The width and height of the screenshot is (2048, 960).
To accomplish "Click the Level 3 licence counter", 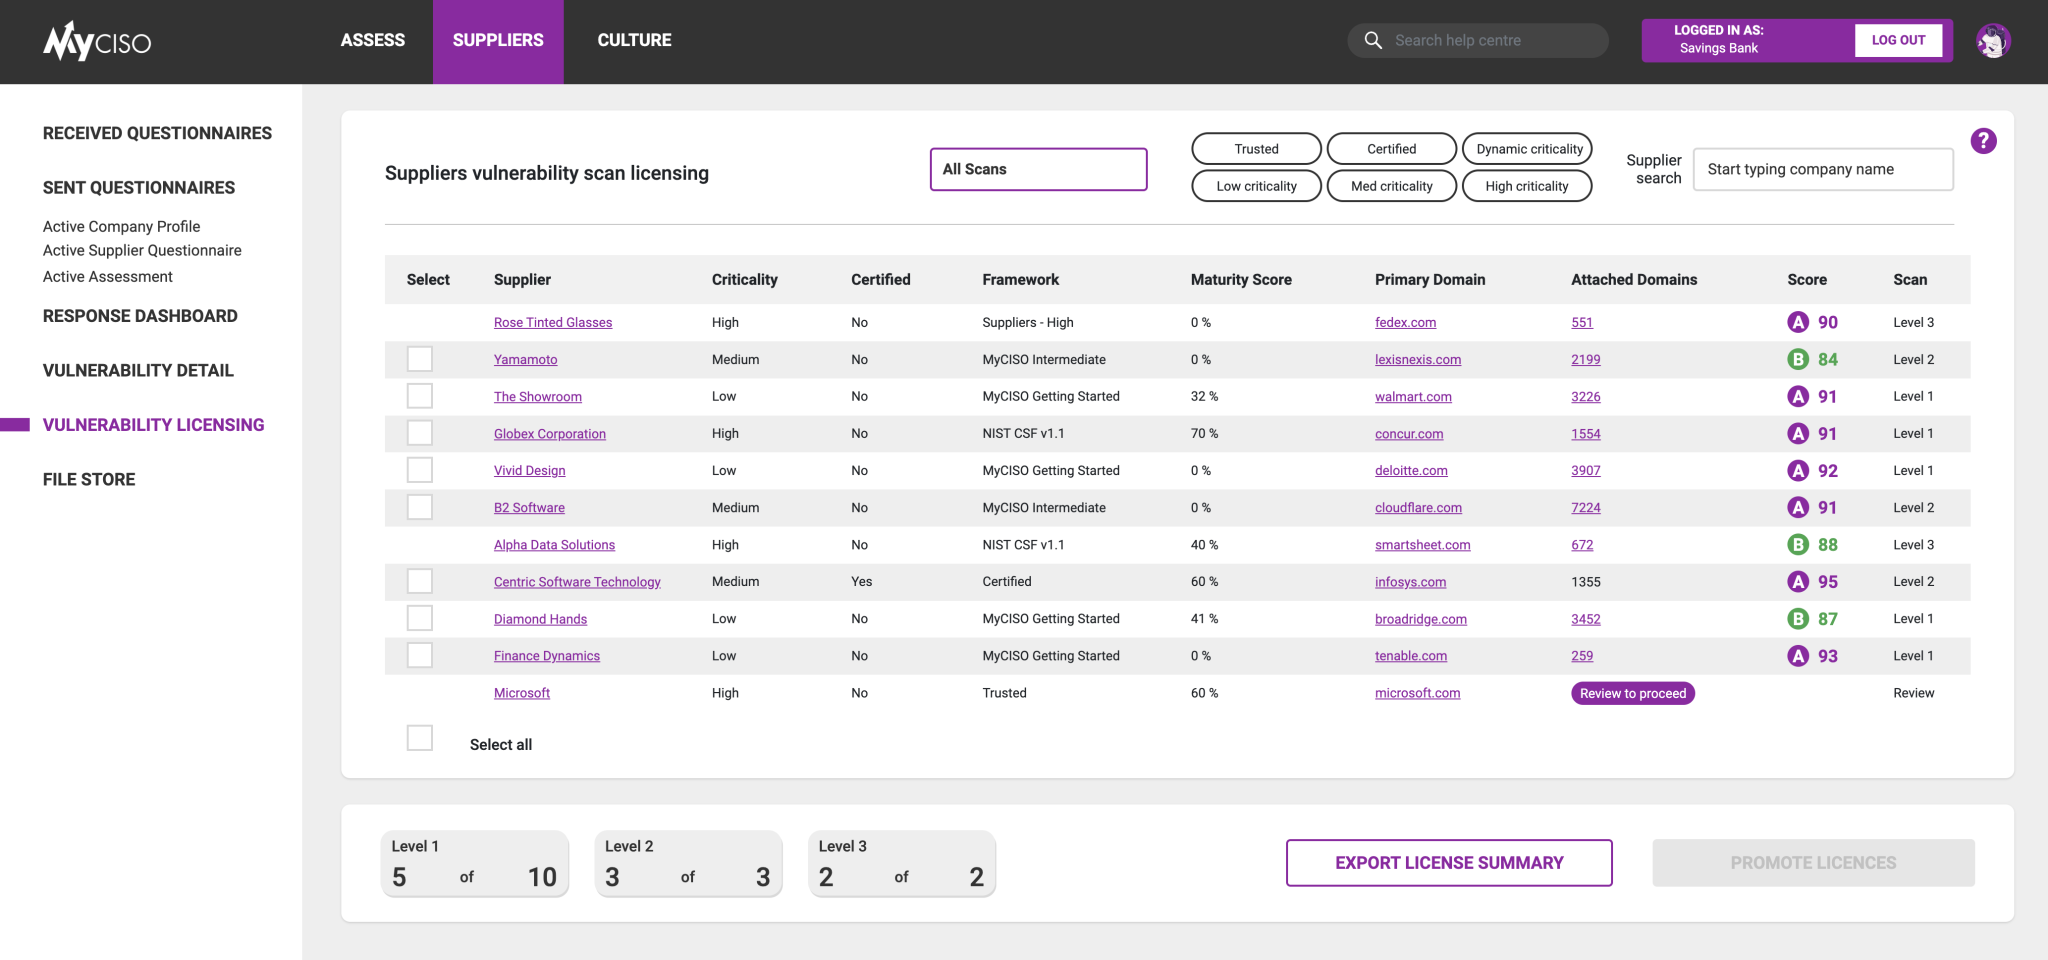I will pyautogui.click(x=902, y=863).
